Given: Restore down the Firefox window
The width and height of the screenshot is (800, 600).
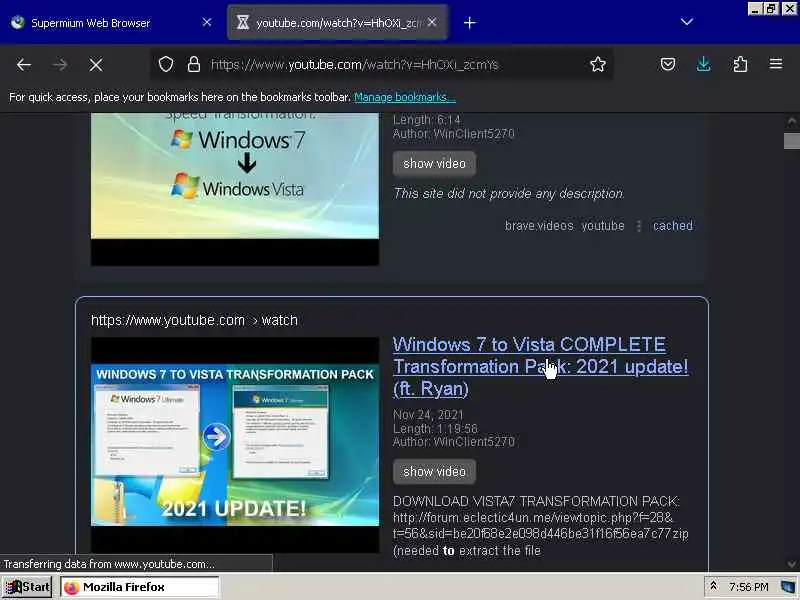Looking at the screenshot, I should (771, 8).
